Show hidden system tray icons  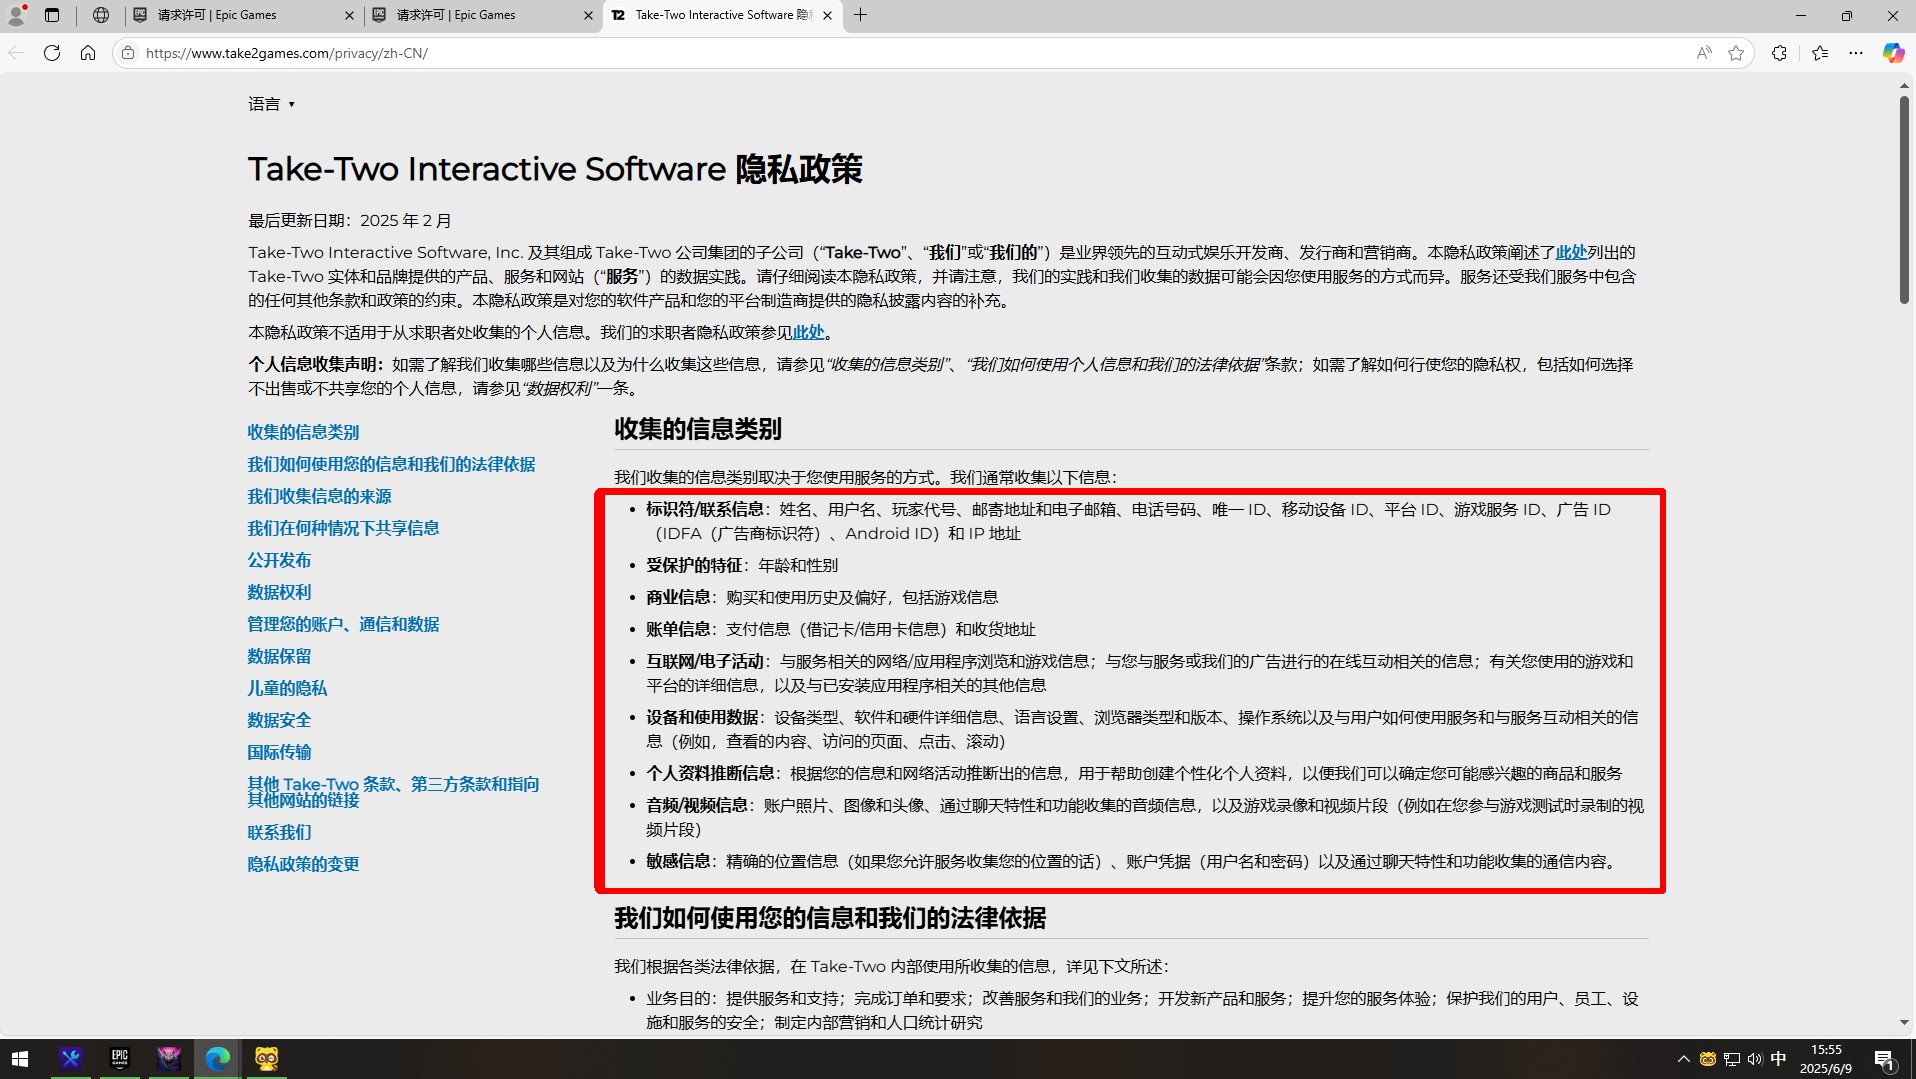click(x=1684, y=1059)
